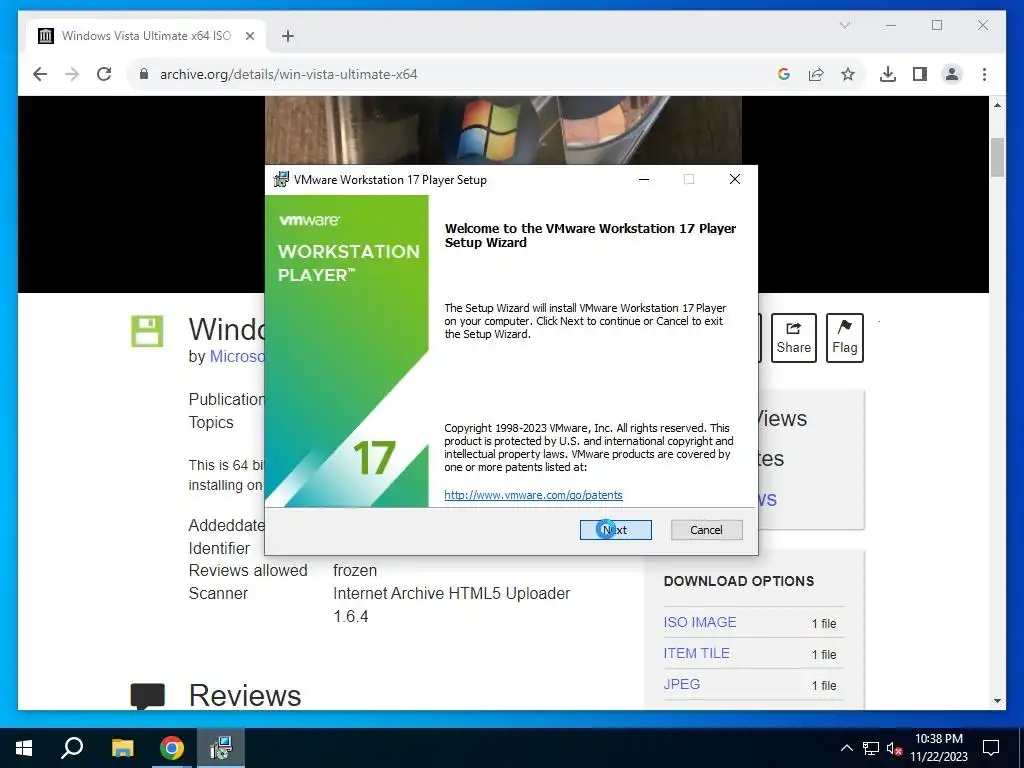1024x768 pixels.
Task: Click scrollbar up arrow
Action: click(x=997, y=105)
